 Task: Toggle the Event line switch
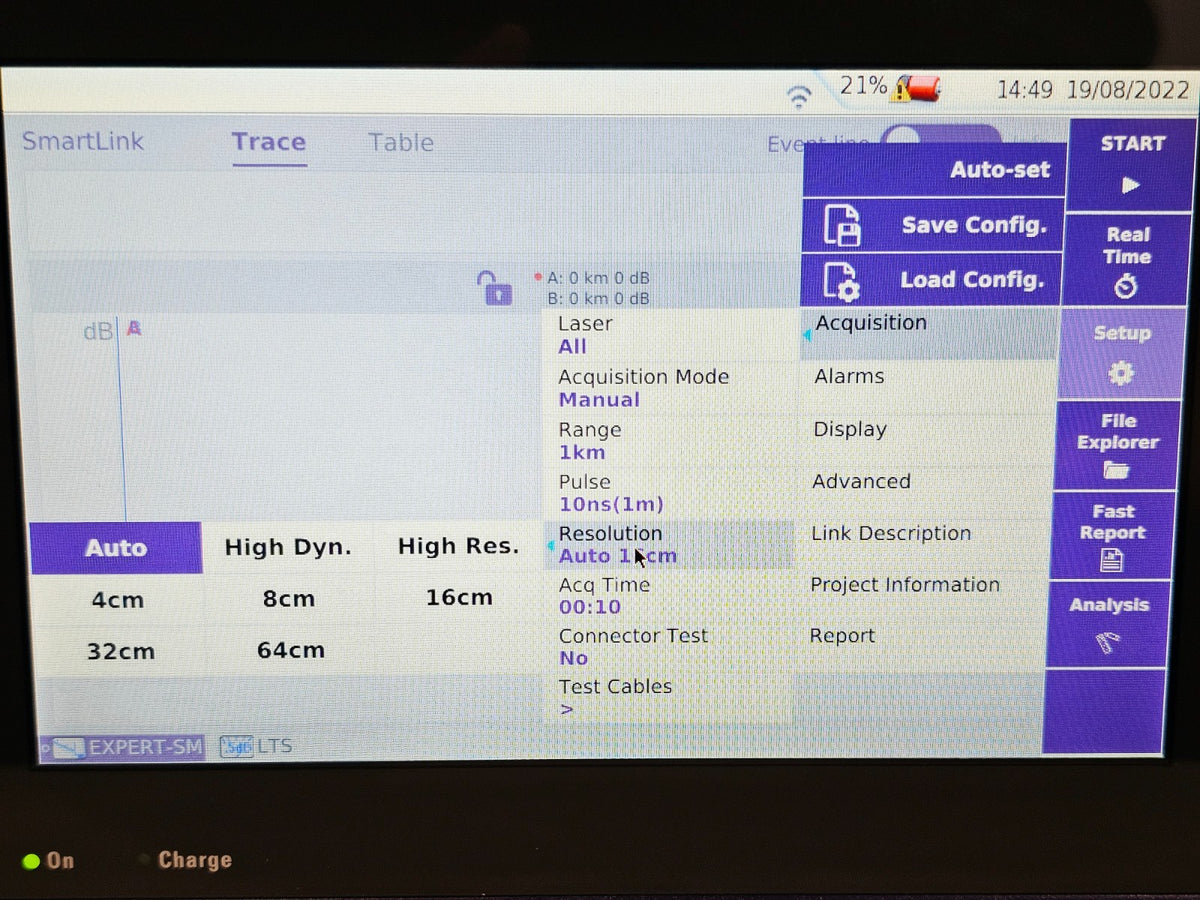(940, 139)
